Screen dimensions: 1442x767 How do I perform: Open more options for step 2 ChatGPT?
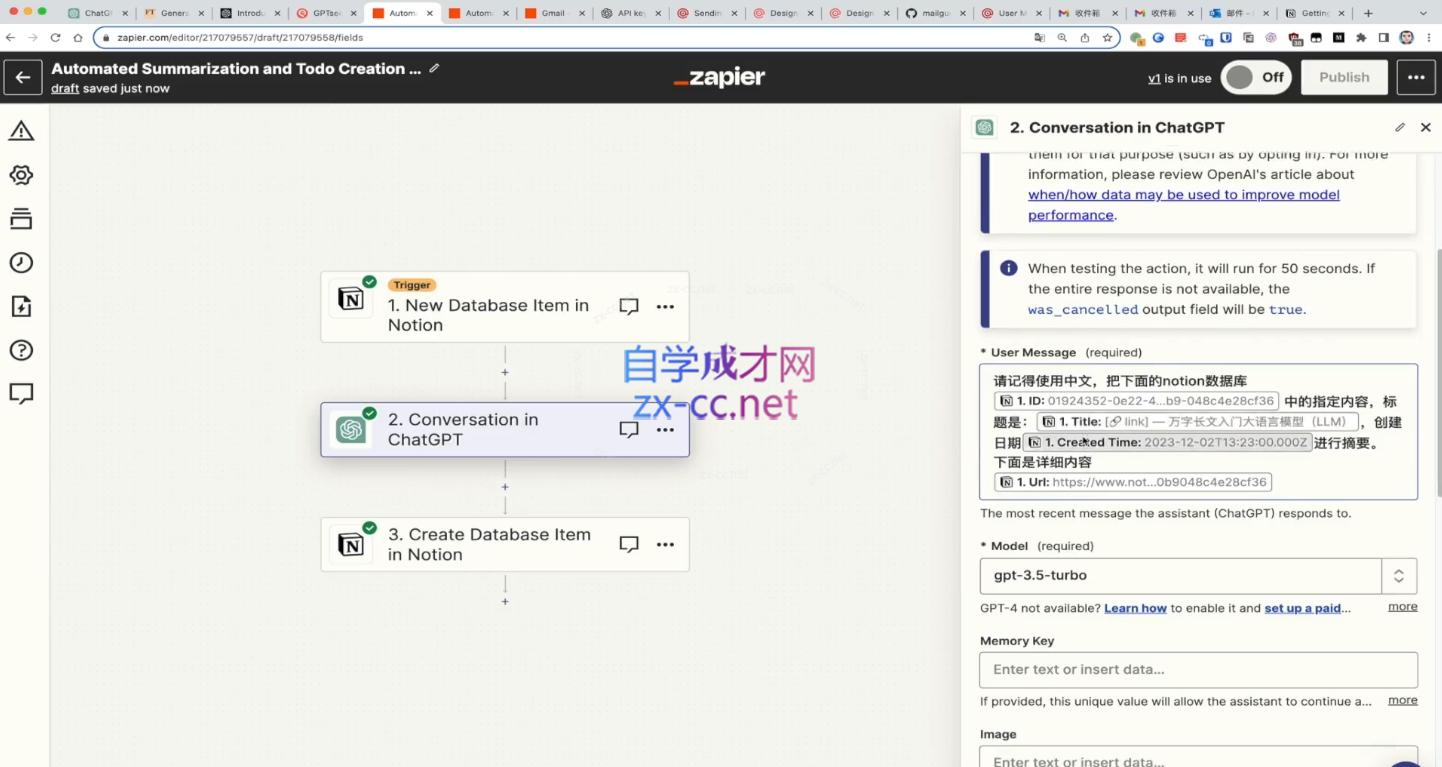pos(665,430)
